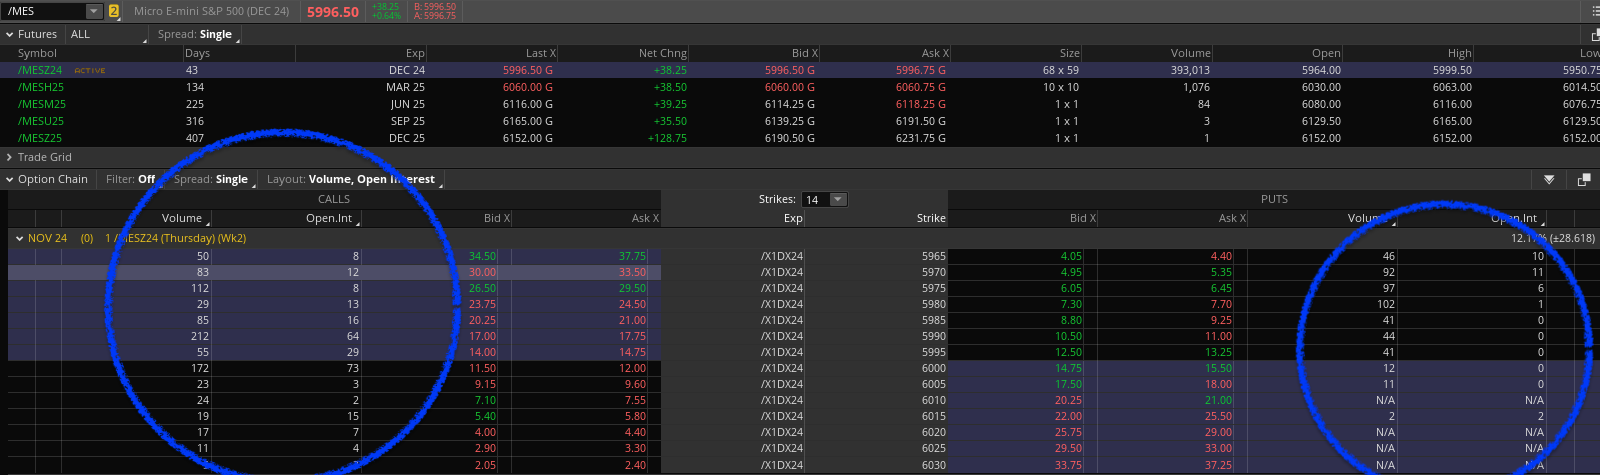Click the +128.75 net change value
Viewport: 1600px width, 475px height.
pos(667,138)
